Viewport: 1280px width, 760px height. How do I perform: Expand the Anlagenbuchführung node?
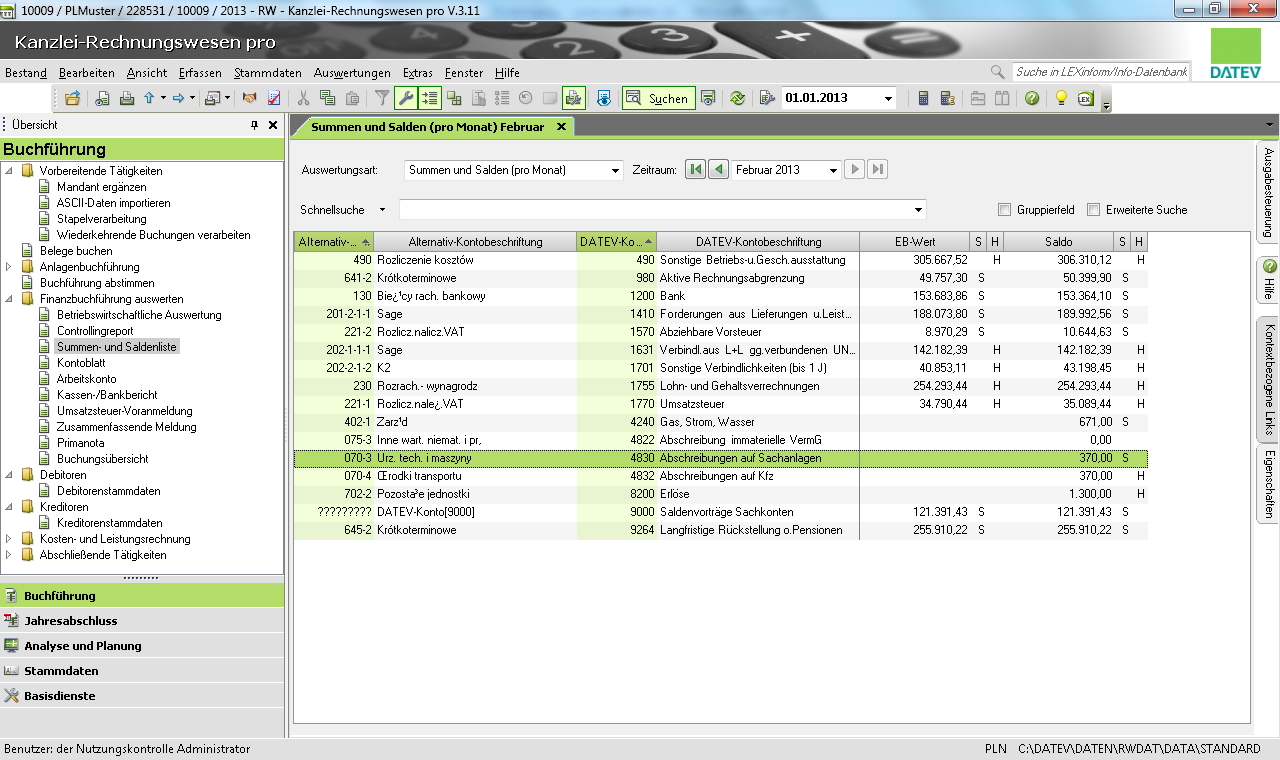pyautogui.click(x=10, y=267)
